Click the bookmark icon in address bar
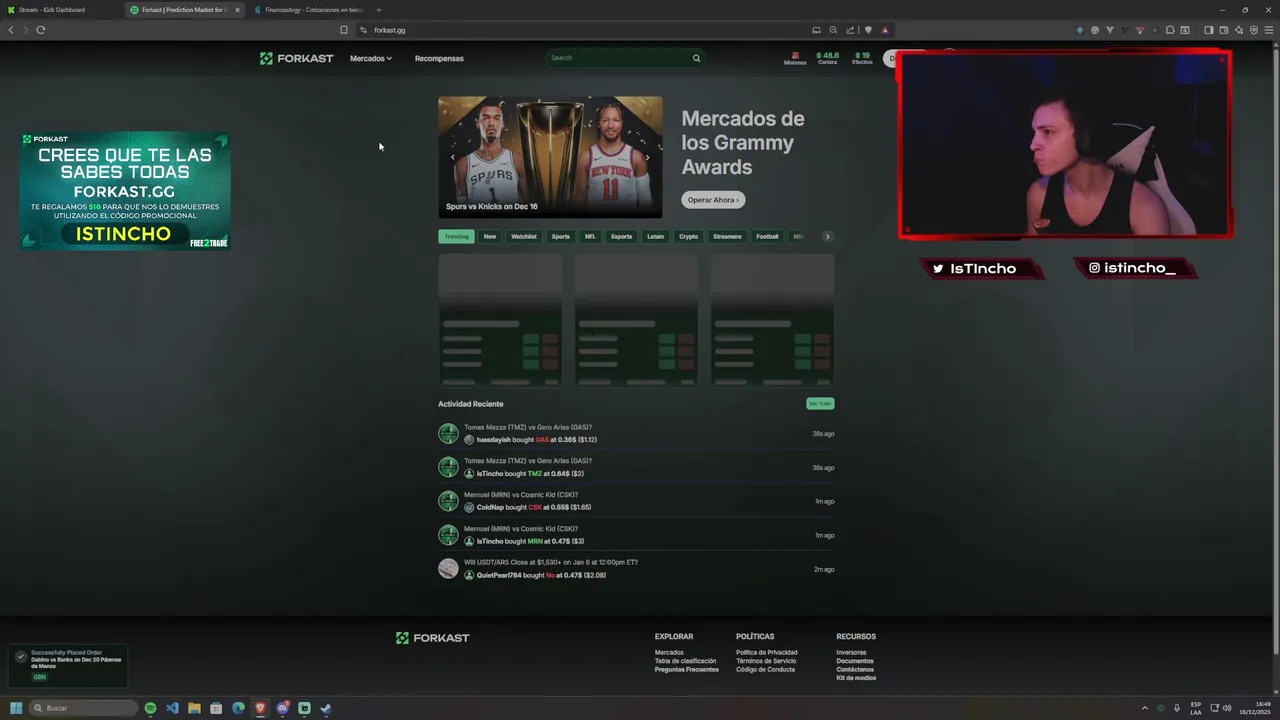 (344, 30)
